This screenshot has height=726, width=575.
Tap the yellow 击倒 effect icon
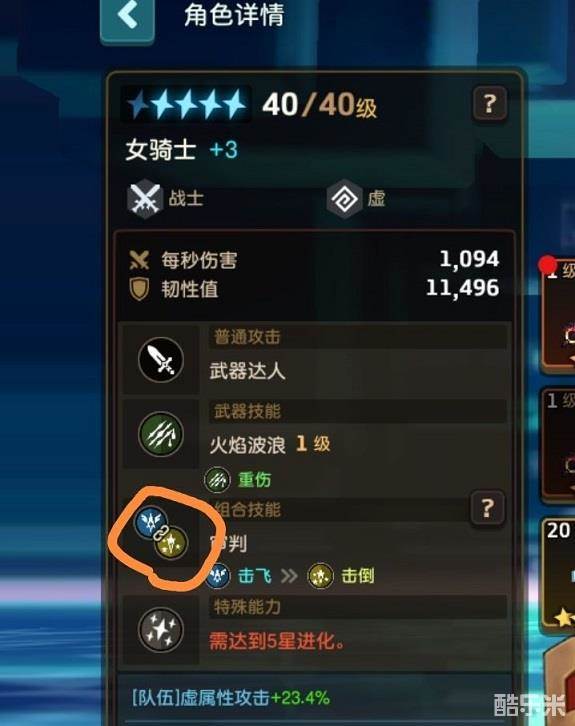320,576
